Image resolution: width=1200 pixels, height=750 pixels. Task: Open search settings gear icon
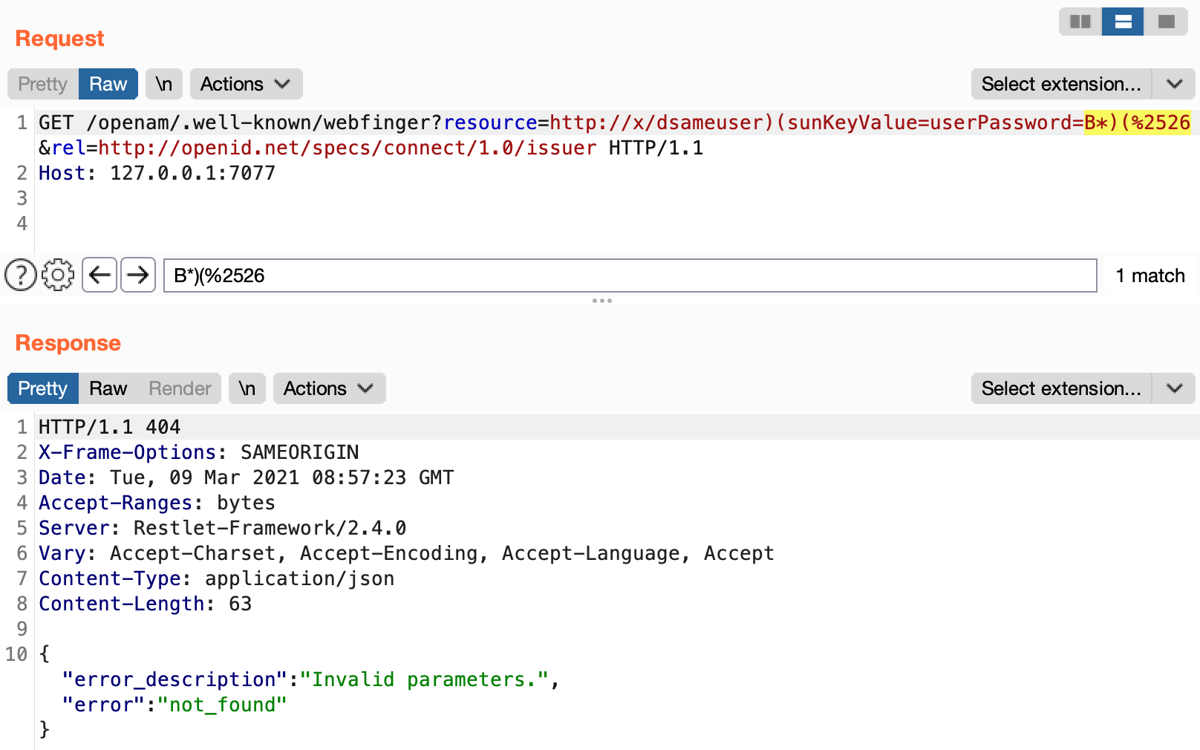pos(58,274)
